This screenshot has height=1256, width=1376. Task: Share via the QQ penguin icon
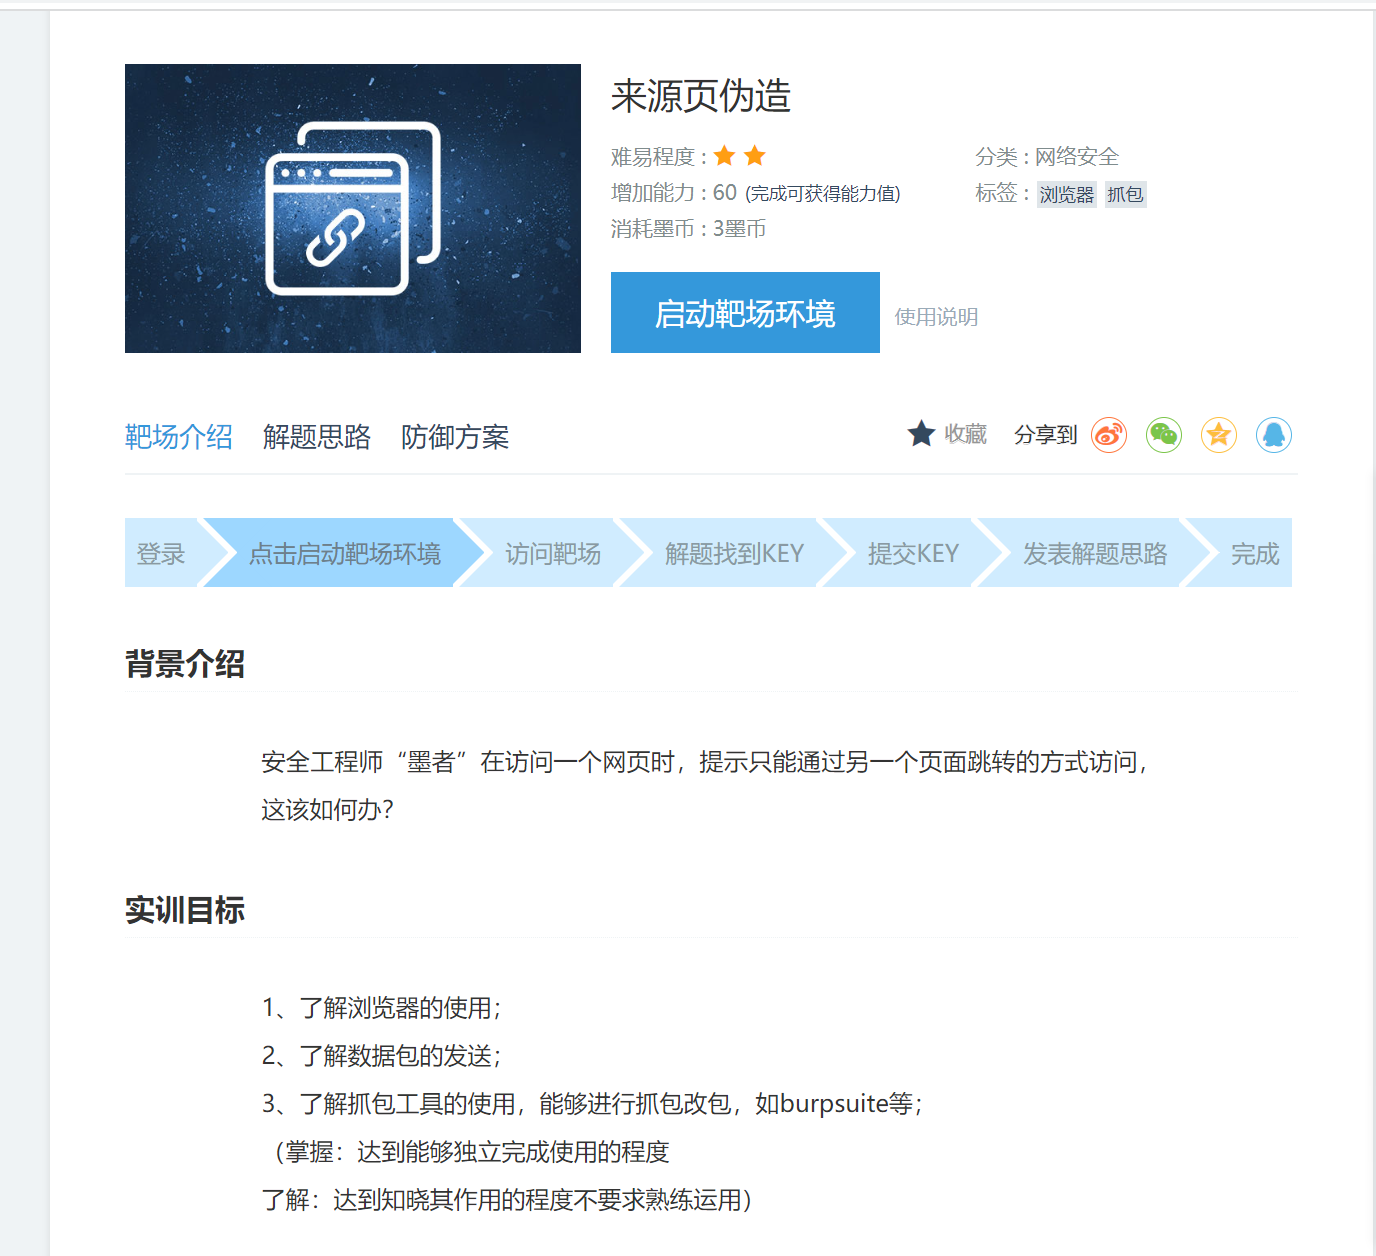(1274, 435)
